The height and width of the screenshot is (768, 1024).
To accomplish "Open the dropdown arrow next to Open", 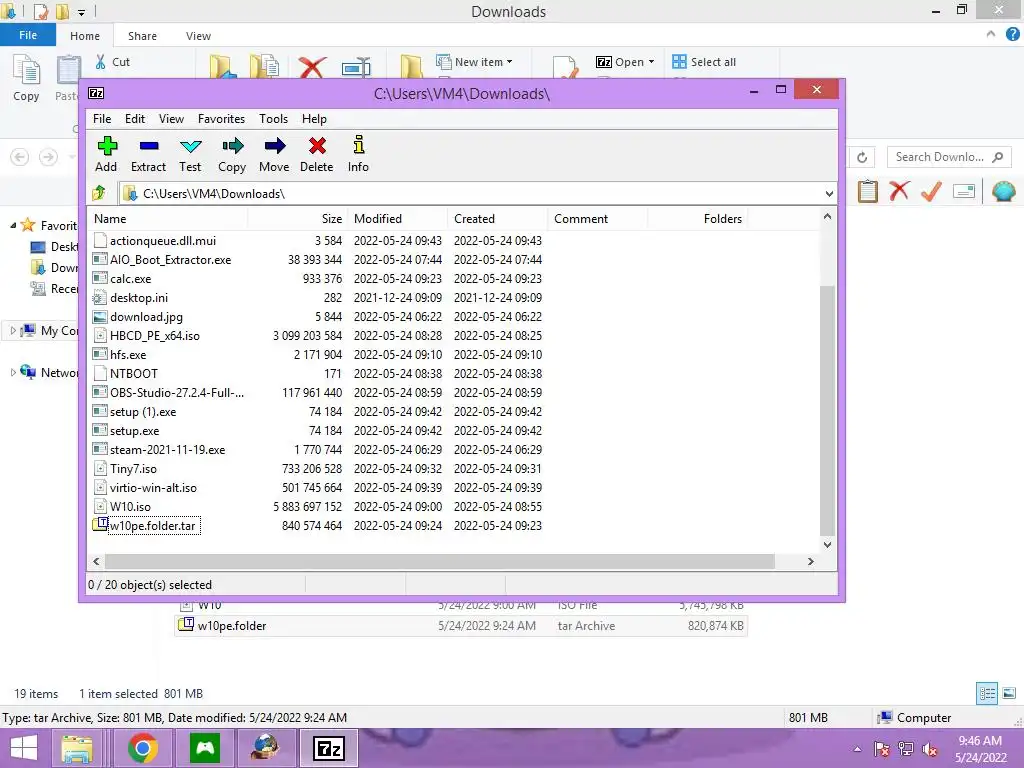I will (651, 62).
